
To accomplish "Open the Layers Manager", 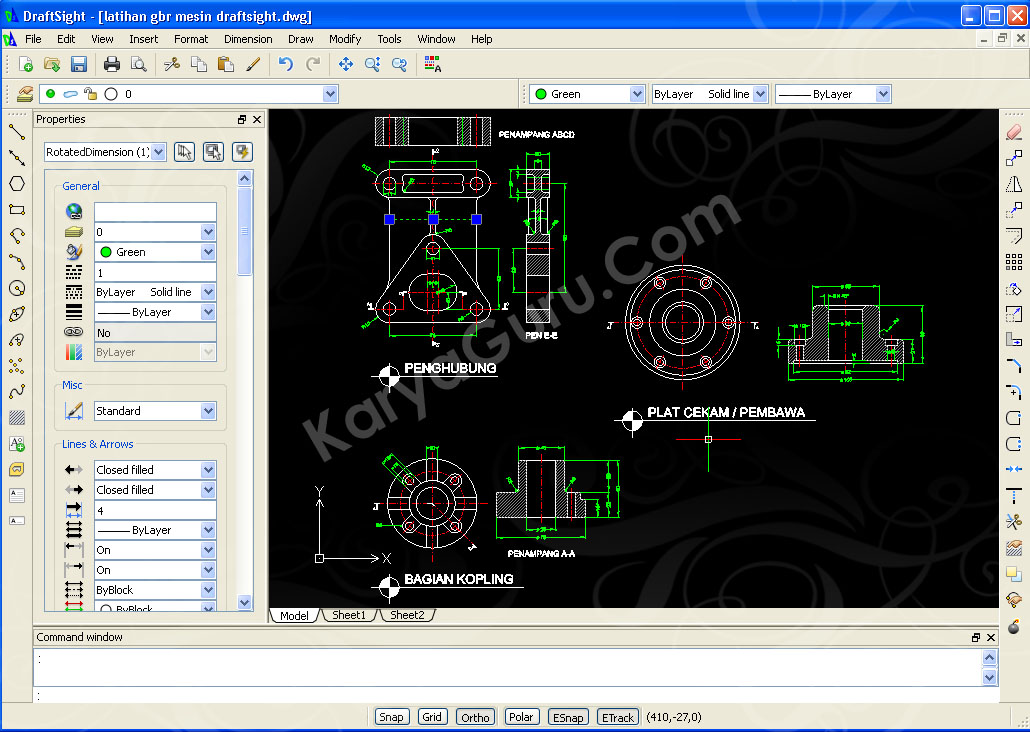I will pyautogui.click(x=23, y=93).
